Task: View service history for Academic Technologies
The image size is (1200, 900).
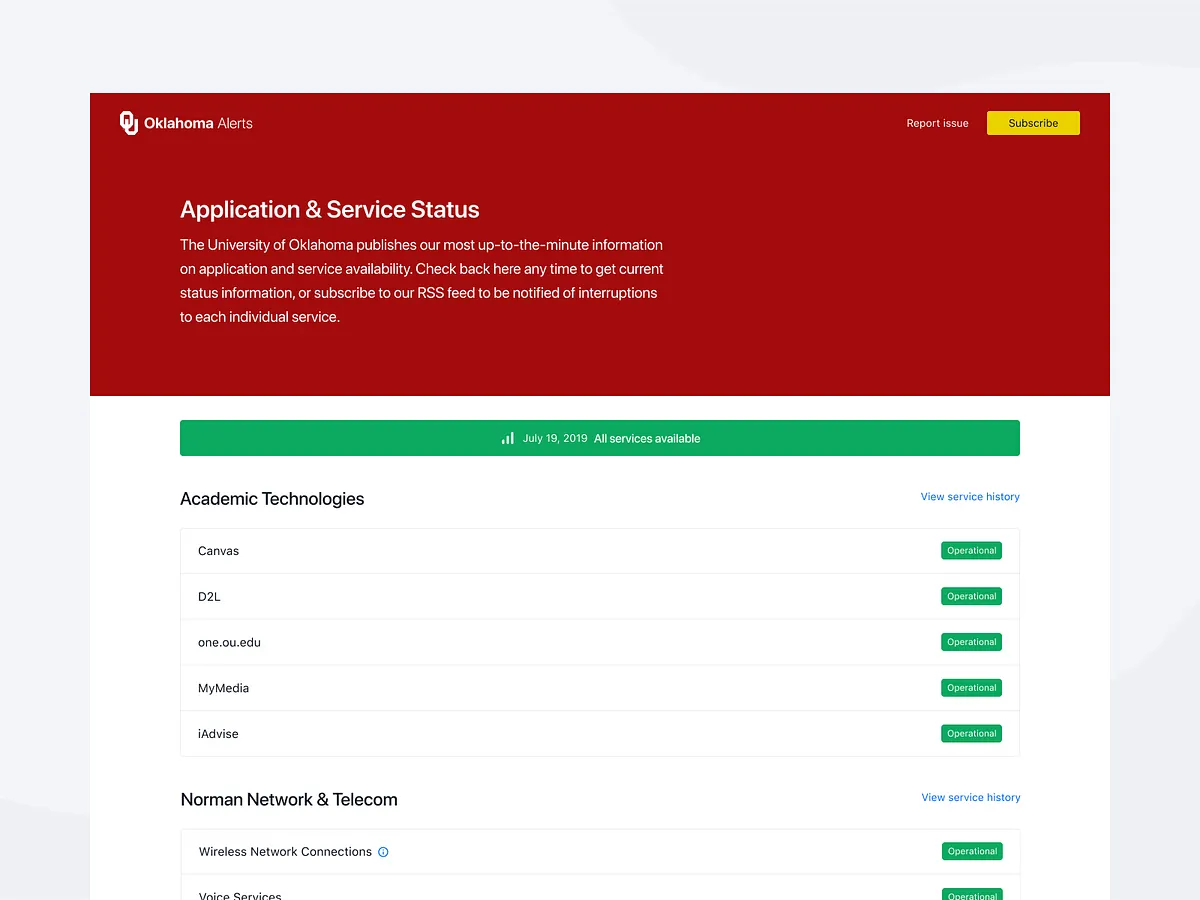Action: pyautogui.click(x=969, y=496)
